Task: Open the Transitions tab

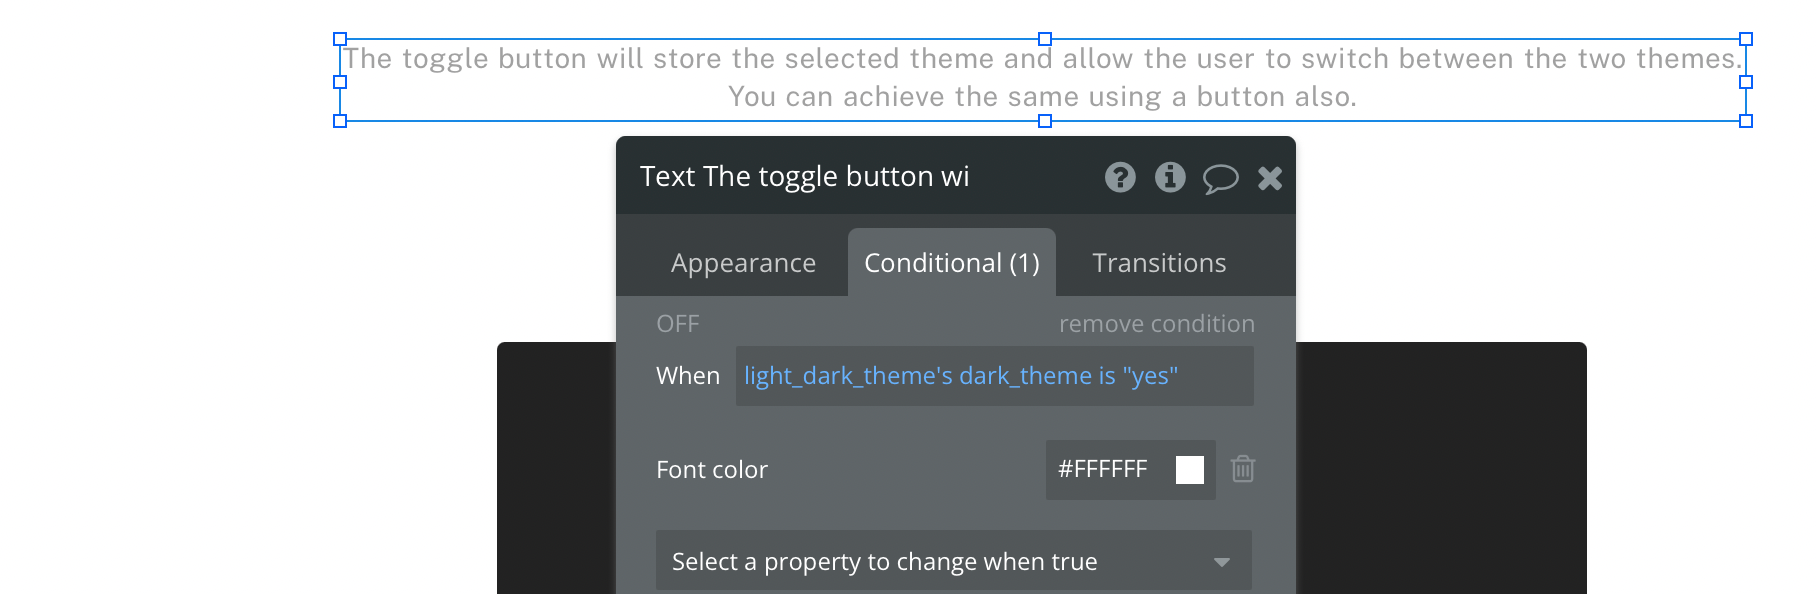Action: [x=1159, y=263]
